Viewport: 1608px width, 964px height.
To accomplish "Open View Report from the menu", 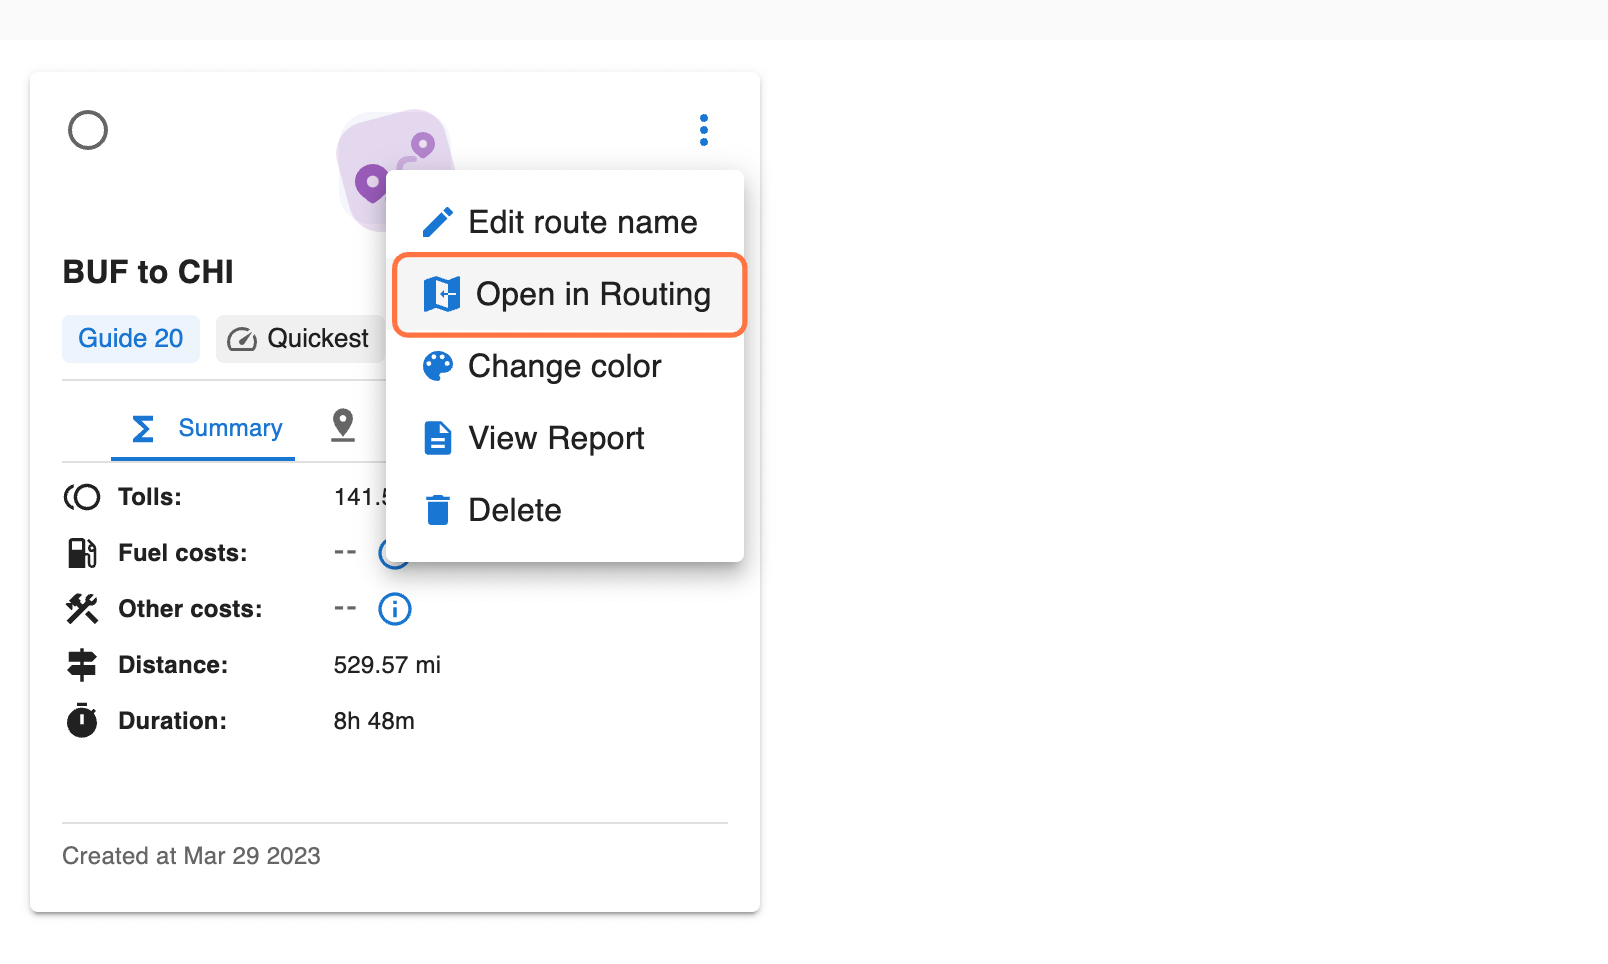I will click(565, 438).
